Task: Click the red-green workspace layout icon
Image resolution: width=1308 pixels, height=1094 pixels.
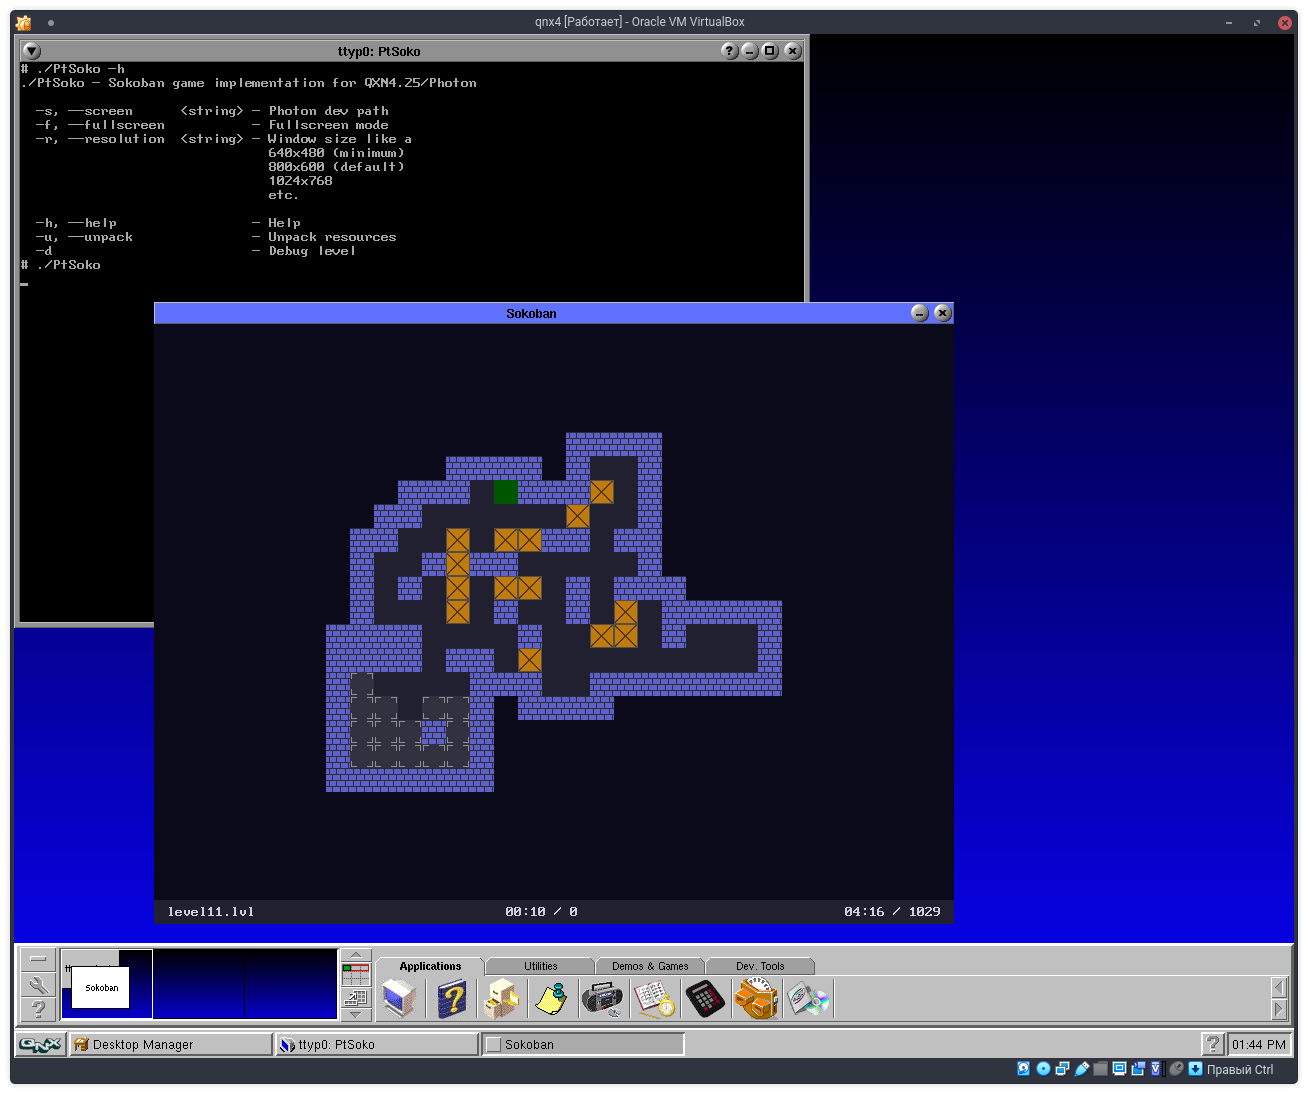Action: click(x=356, y=974)
